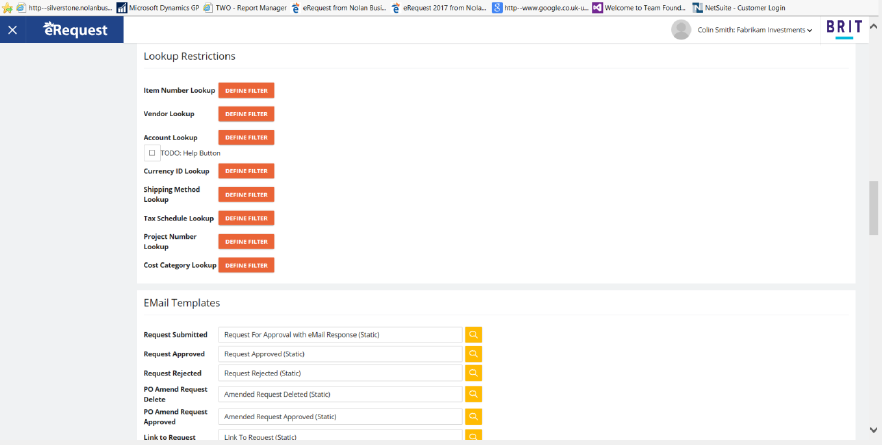Define filter for Vendor Lookup
Image resolution: width=882 pixels, height=446 pixels.
tap(246, 114)
